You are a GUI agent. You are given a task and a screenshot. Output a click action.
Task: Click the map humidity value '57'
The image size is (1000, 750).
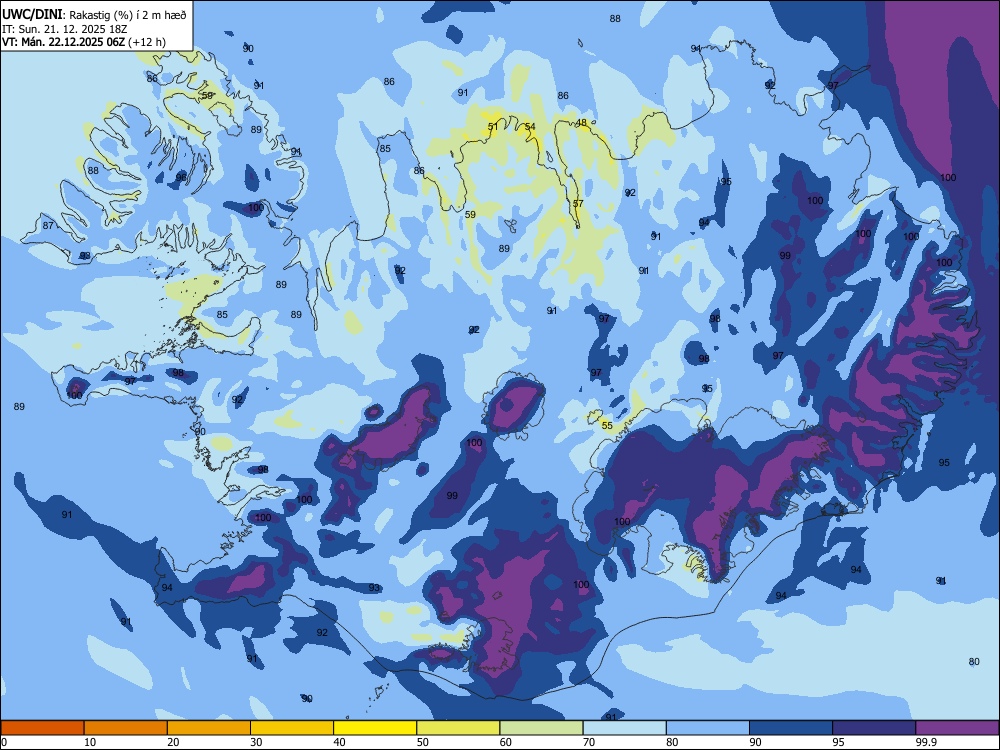pyautogui.click(x=578, y=204)
